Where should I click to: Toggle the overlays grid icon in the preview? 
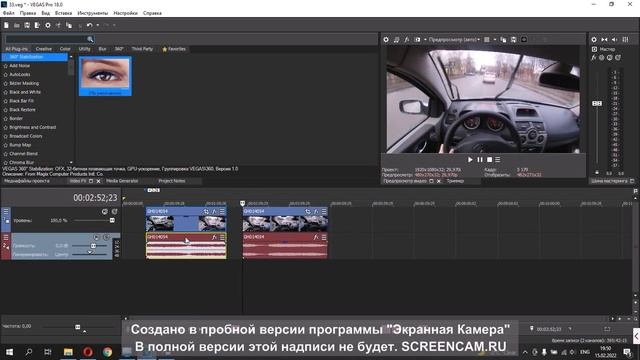point(487,40)
